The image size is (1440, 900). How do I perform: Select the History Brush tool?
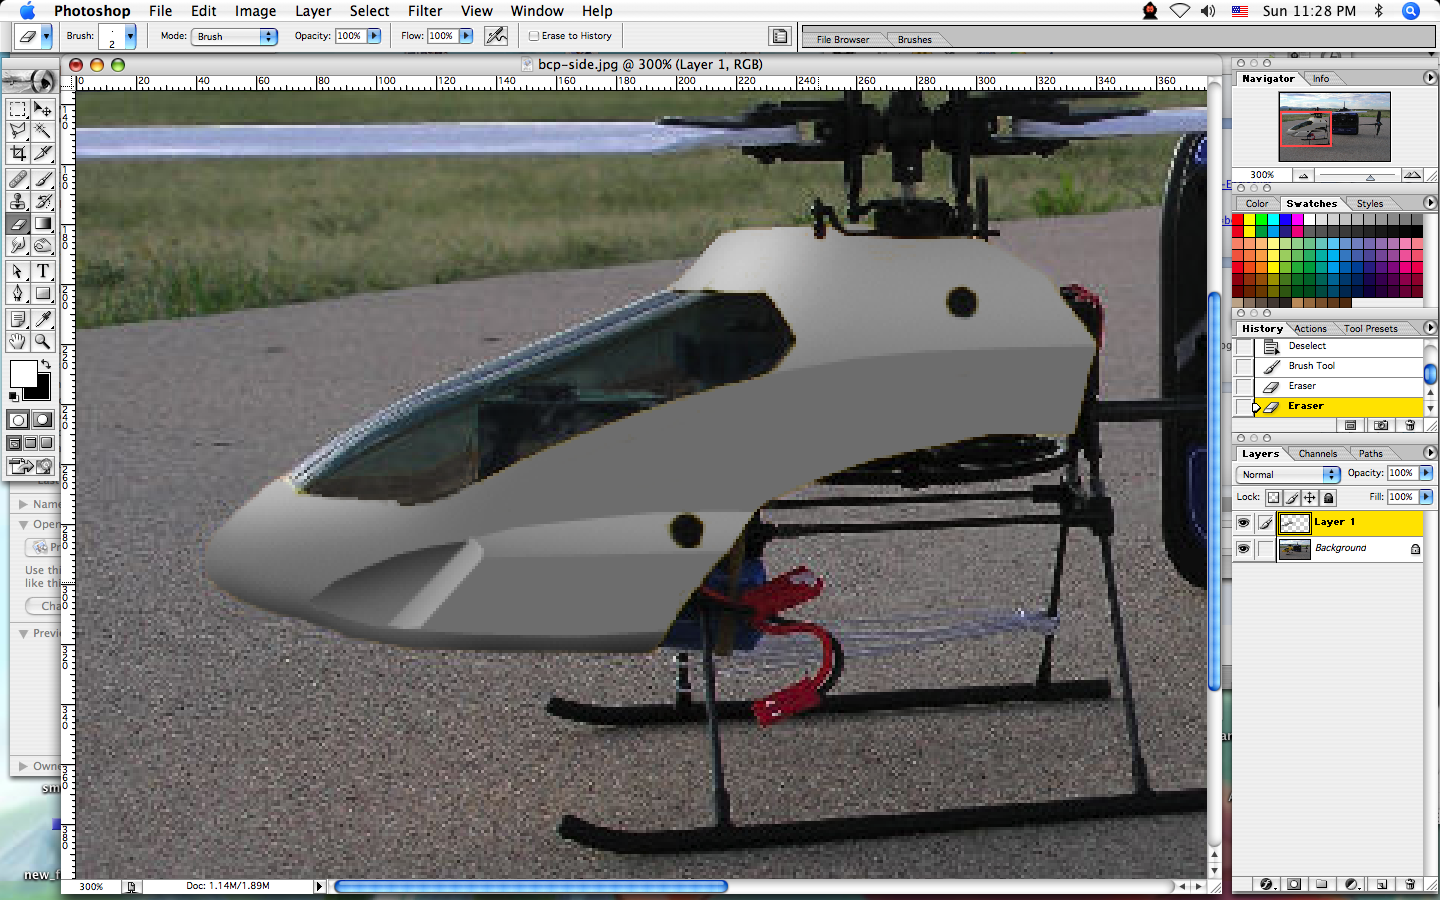(x=43, y=202)
